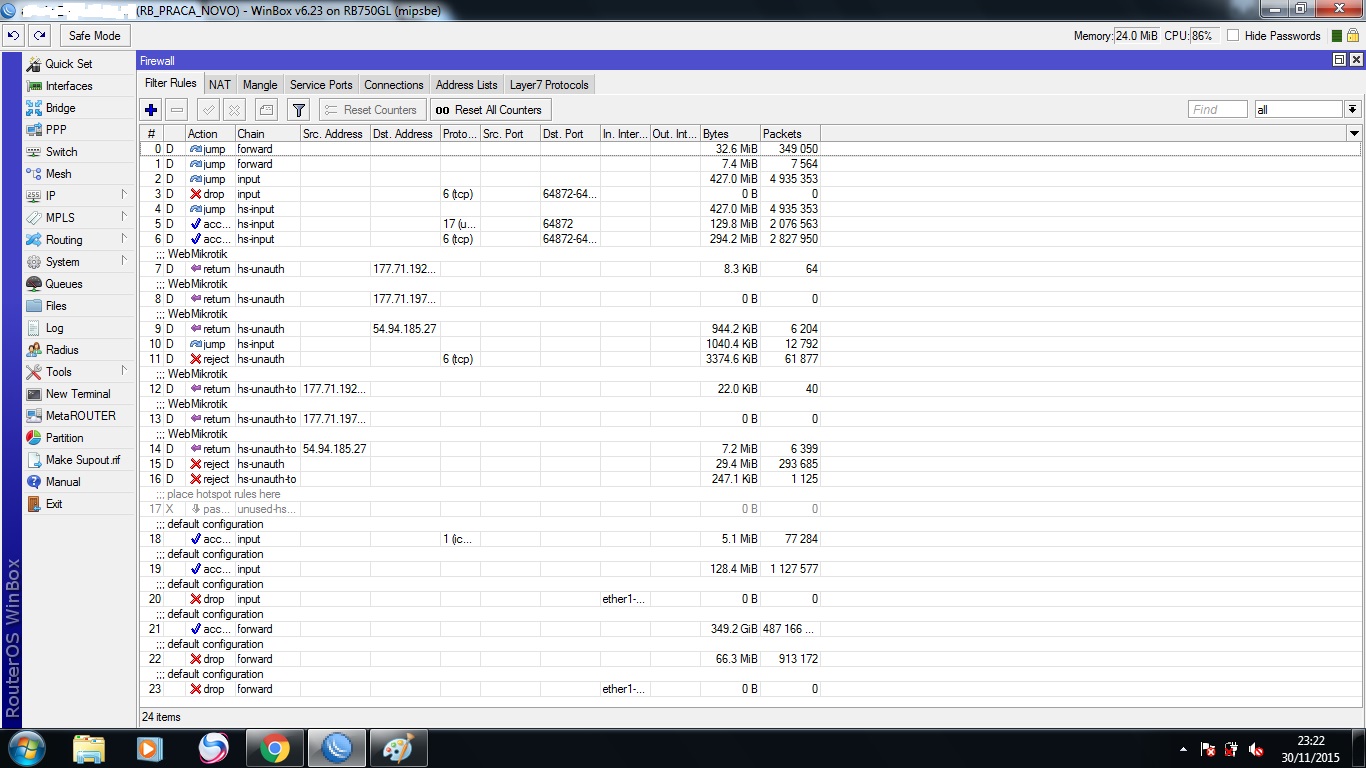Select the "349.2 GiB" bytes cell
This screenshot has height=768, width=1366.
pyautogui.click(x=730, y=629)
